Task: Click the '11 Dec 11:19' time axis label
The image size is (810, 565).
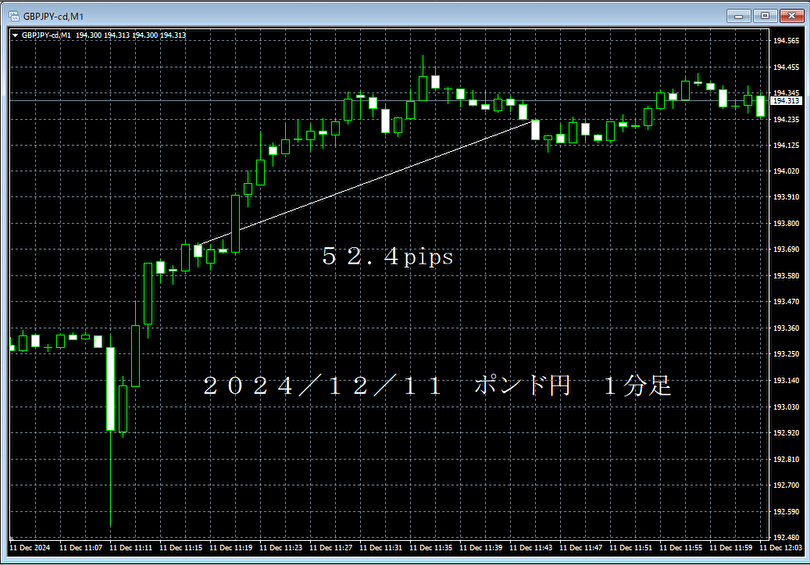Action: tap(231, 547)
